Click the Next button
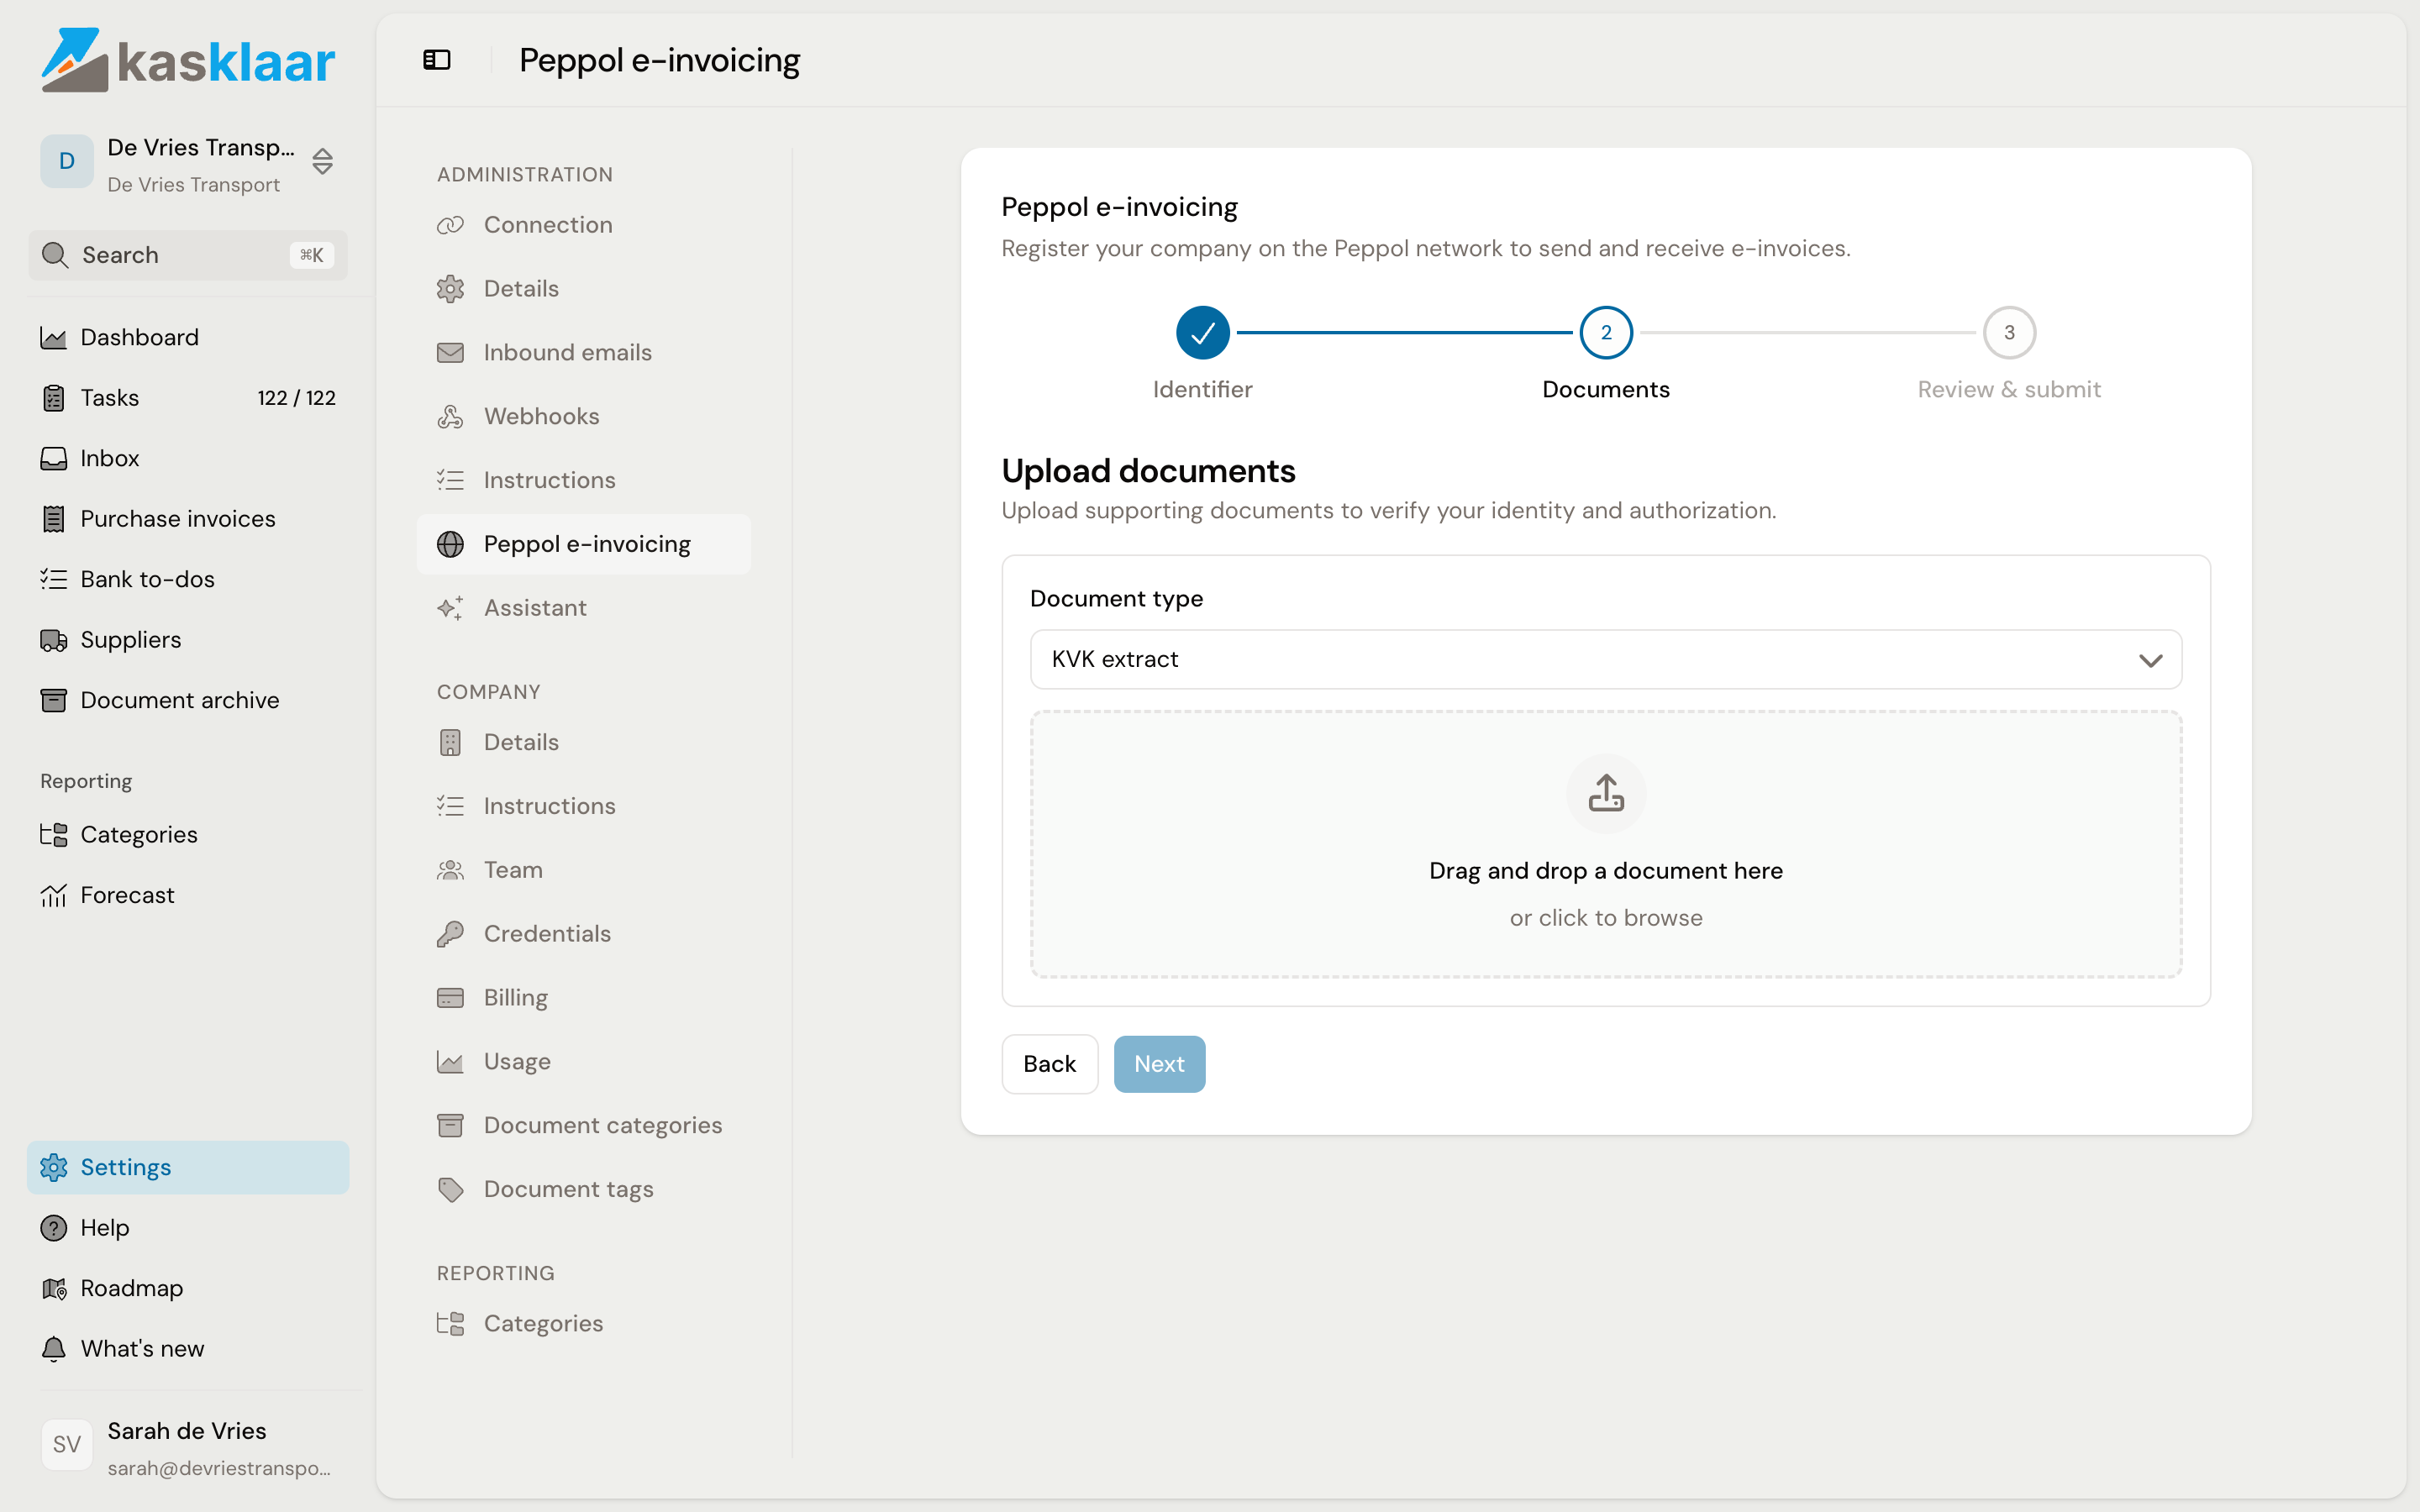 pyautogui.click(x=1159, y=1064)
